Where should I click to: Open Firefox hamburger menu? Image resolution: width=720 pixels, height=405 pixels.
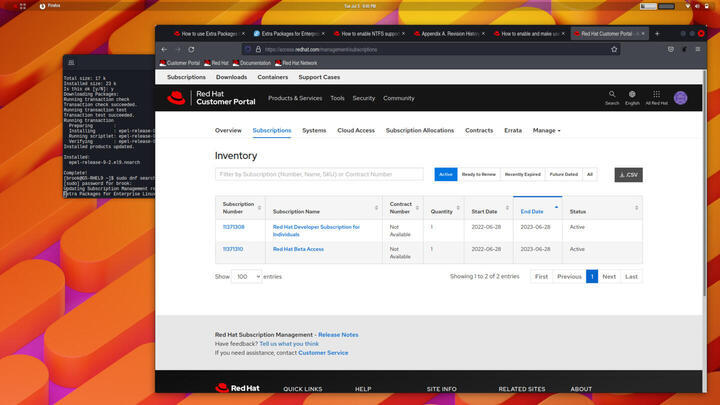pyautogui.click(x=698, y=49)
